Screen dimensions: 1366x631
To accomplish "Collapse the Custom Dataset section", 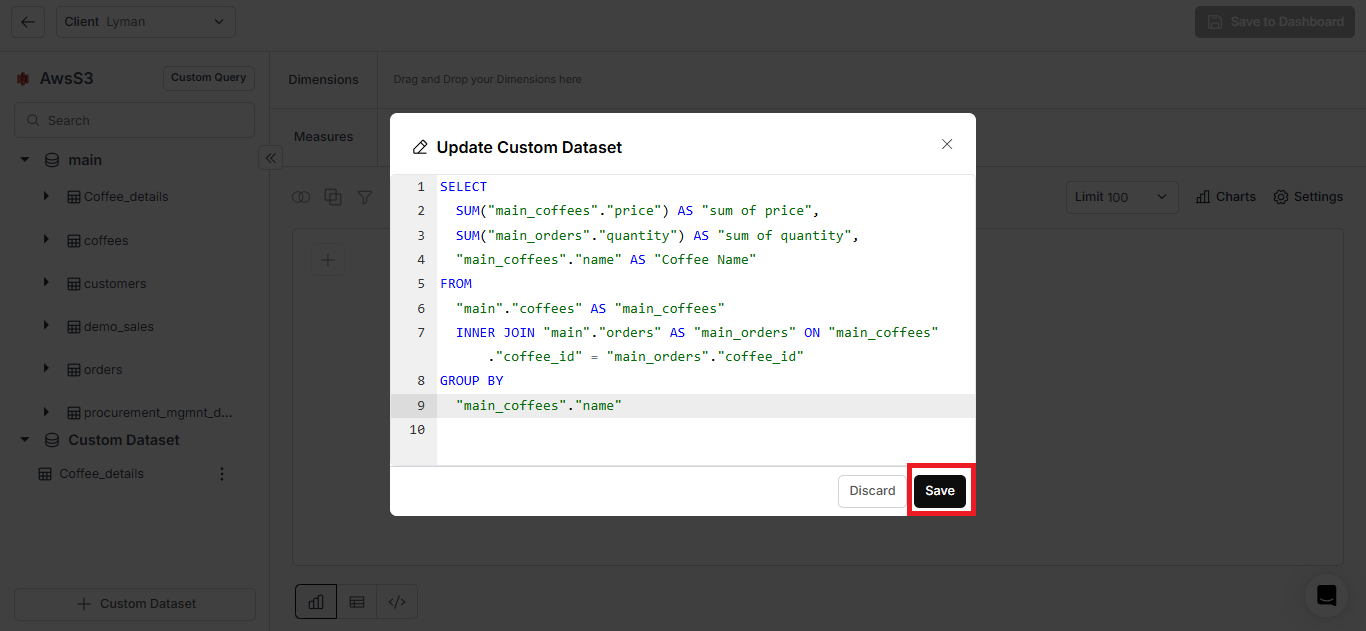I will pos(25,440).
